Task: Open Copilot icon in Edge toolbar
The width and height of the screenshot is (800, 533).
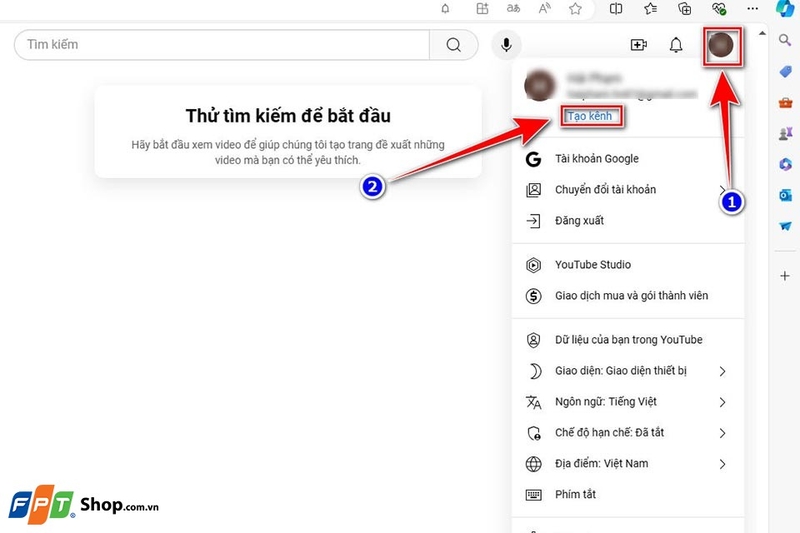Action: (x=785, y=9)
